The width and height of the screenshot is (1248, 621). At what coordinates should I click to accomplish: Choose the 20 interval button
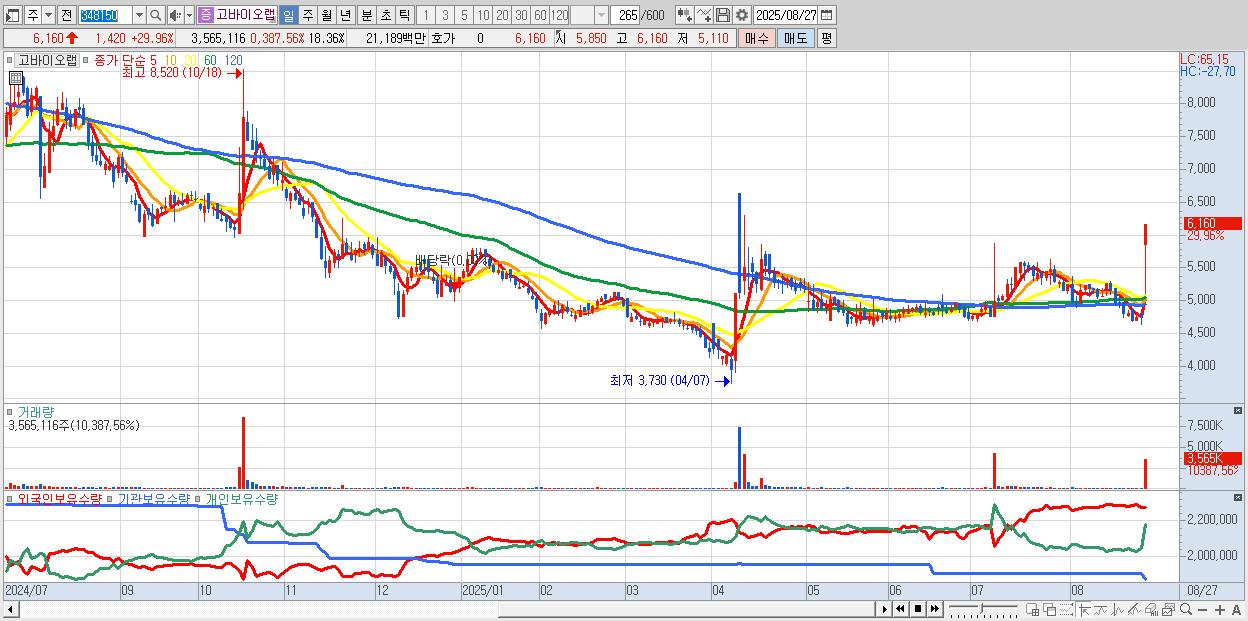[502, 15]
